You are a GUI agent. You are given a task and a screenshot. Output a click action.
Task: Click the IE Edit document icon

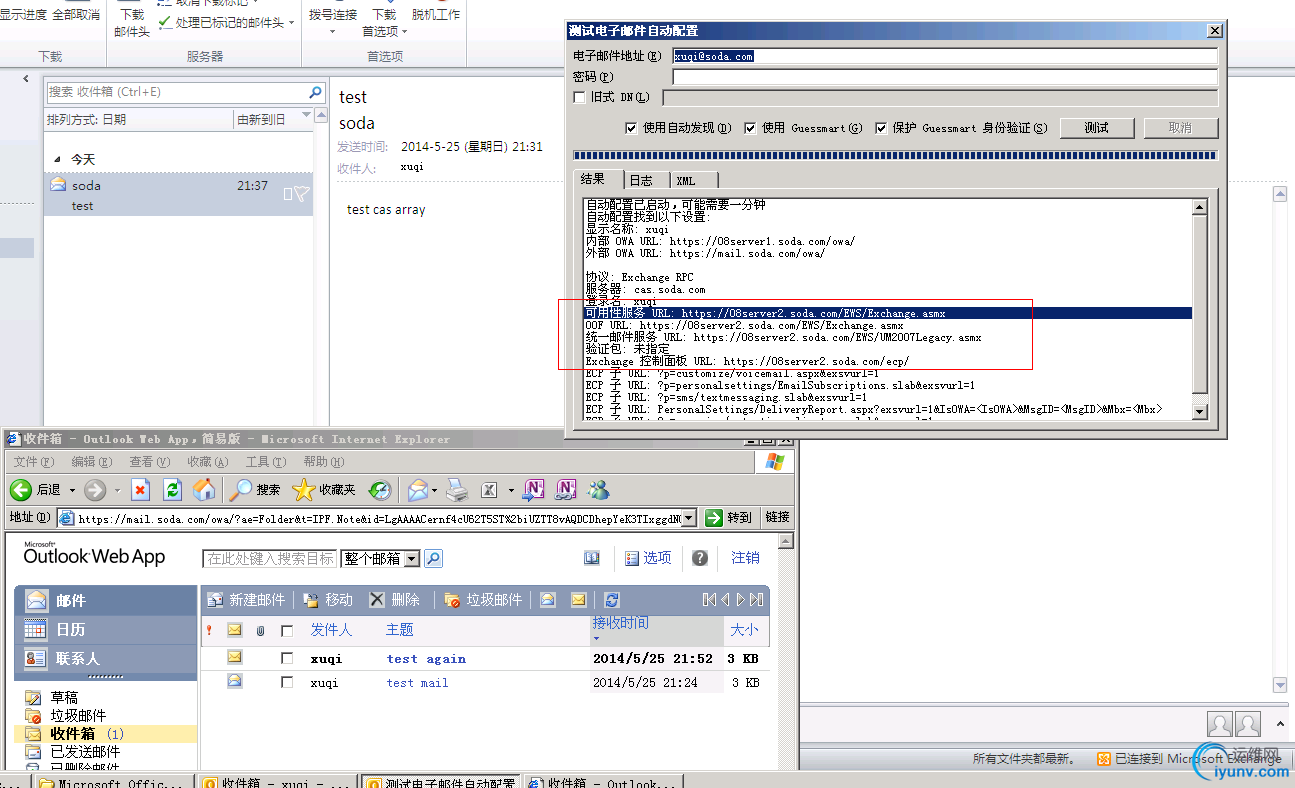(490, 490)
